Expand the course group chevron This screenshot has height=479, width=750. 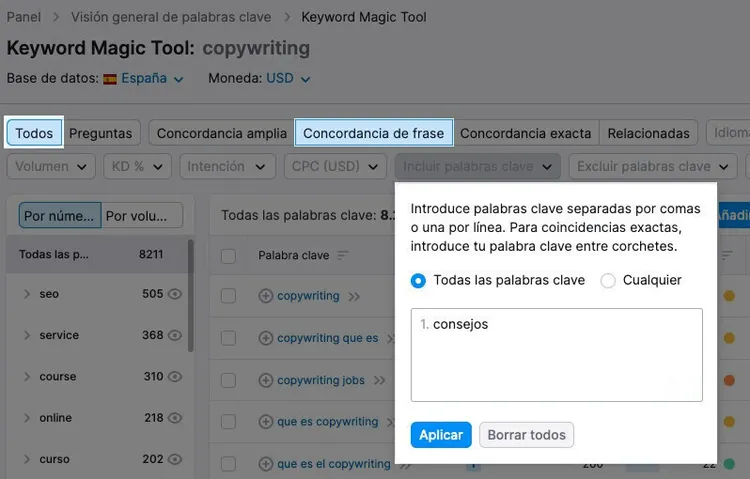[x=27, y=377]
